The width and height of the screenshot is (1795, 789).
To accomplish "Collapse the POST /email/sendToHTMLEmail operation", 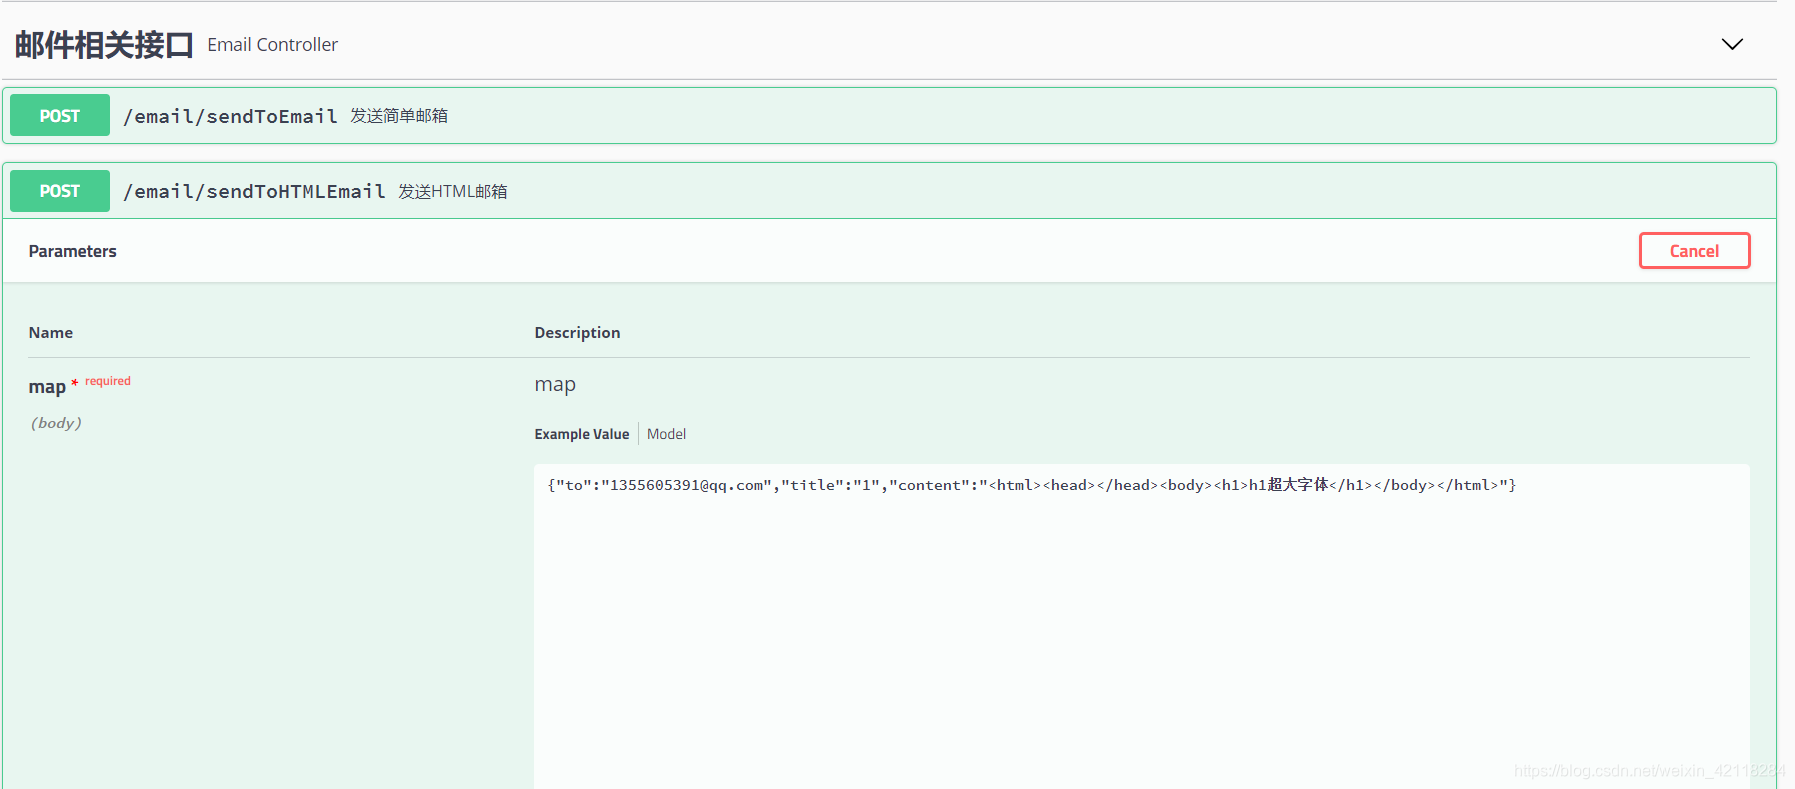I will (x=889, y=191).
